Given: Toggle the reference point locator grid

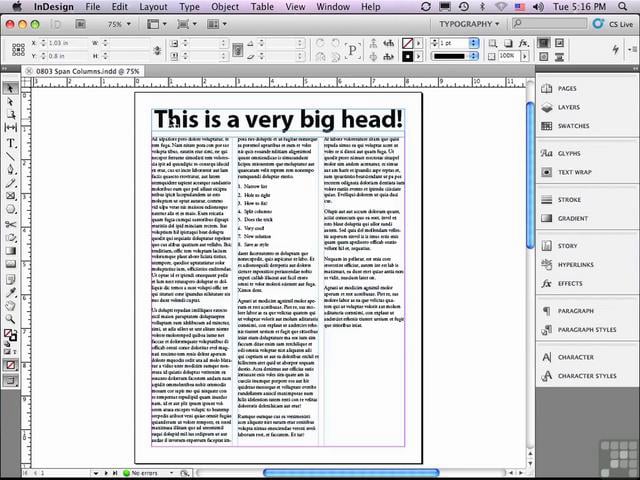Looking at the screenshot, I should (18, 49).
